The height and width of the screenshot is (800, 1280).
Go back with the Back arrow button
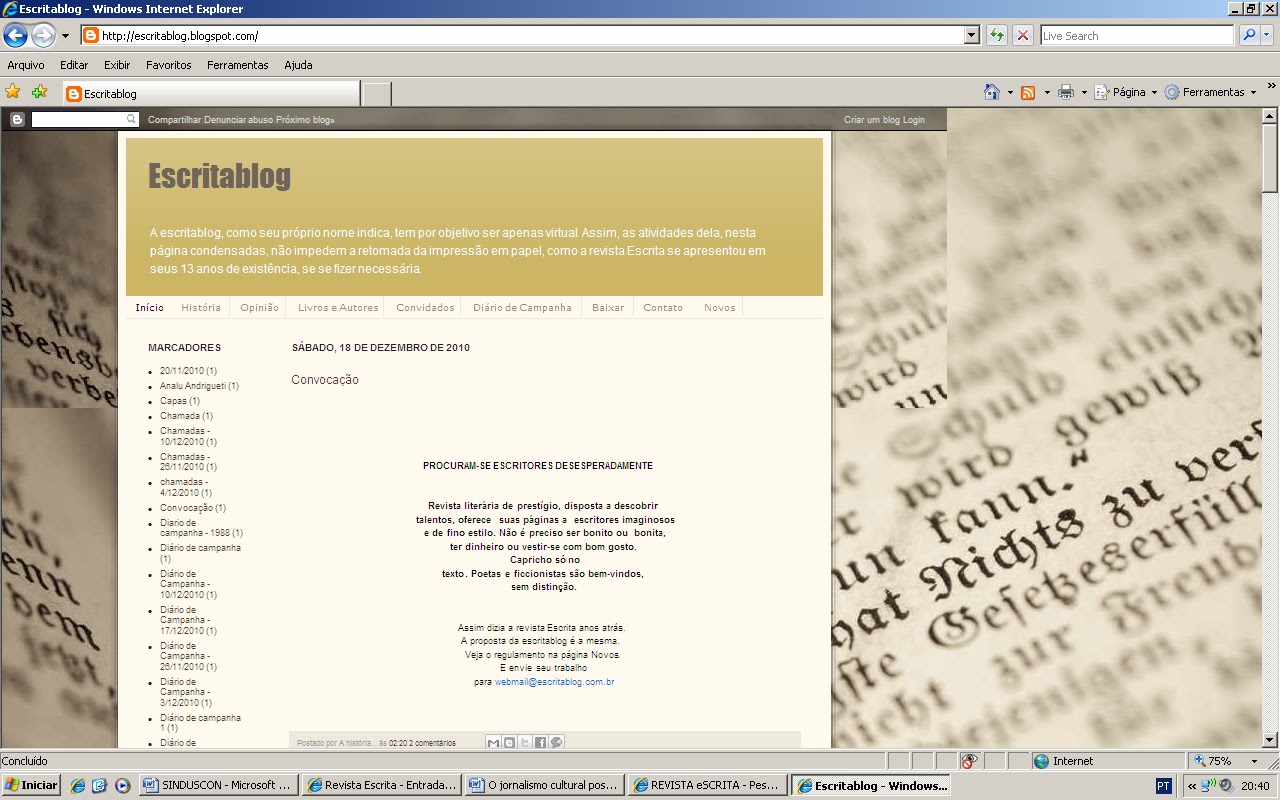point(15,36)
